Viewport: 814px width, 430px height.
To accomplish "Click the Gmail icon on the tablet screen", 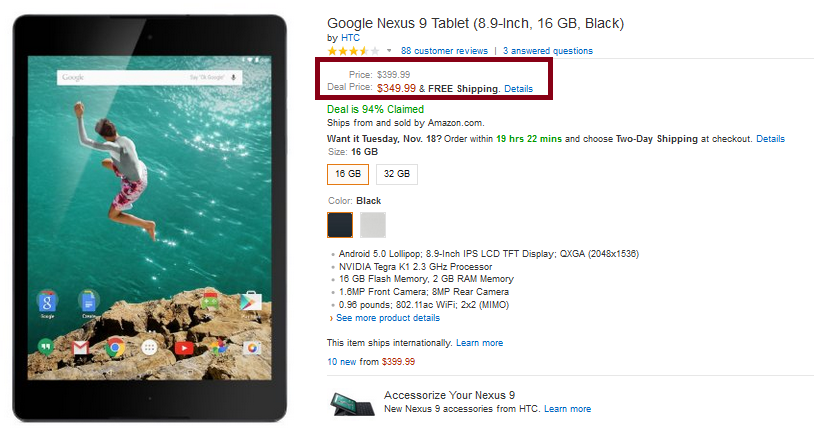I will click(81, 348).
